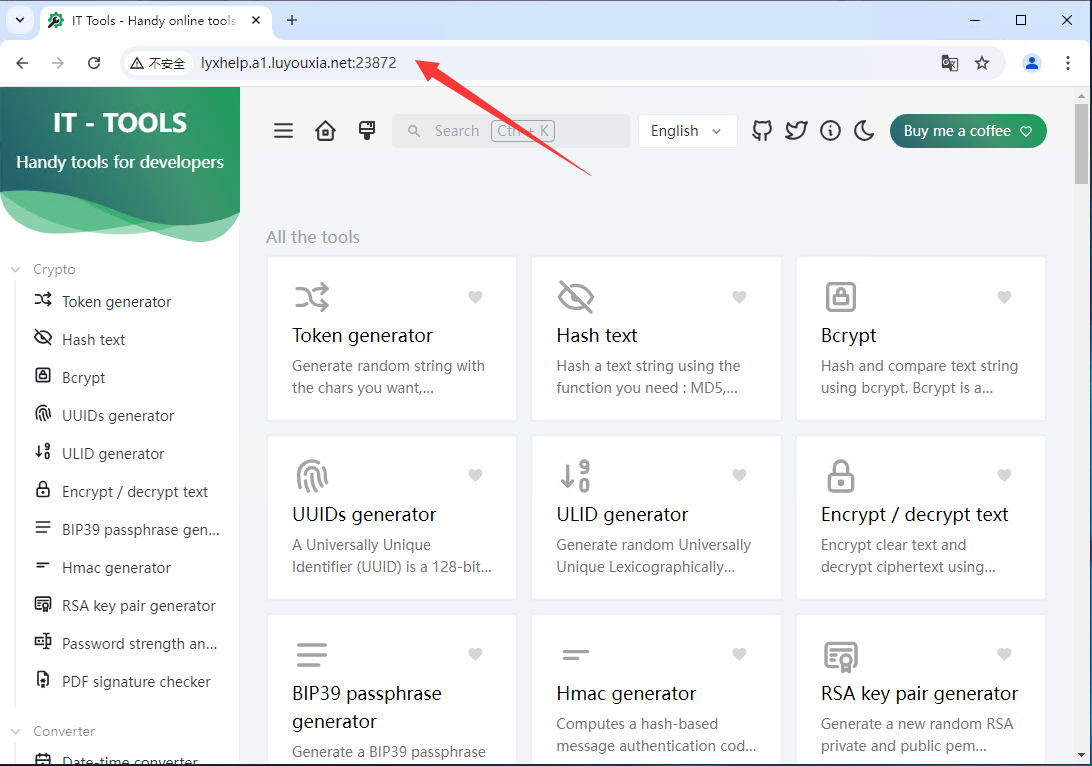Focus the Search tools field
Image resolution: width=1092 pixels, height=766 pixels.
(510, 131)
